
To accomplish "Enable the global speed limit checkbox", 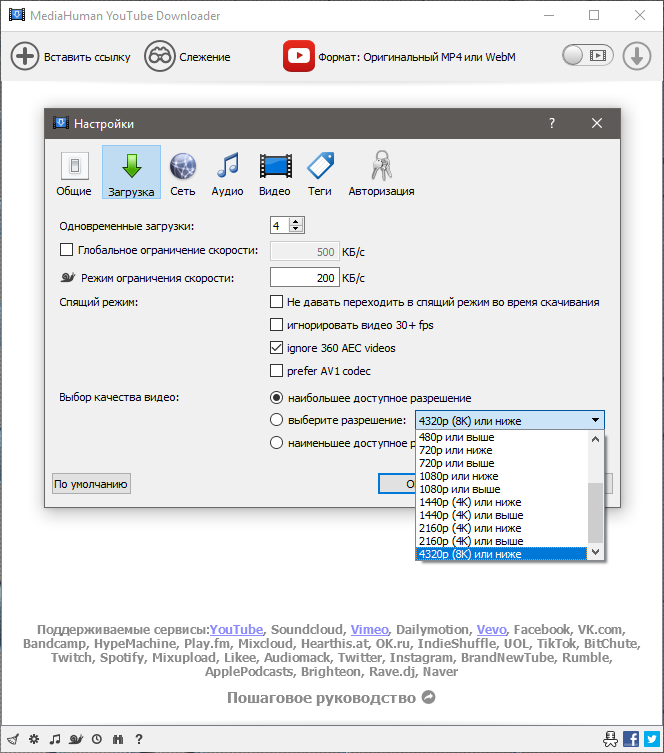I will click(x=66, y=250).
